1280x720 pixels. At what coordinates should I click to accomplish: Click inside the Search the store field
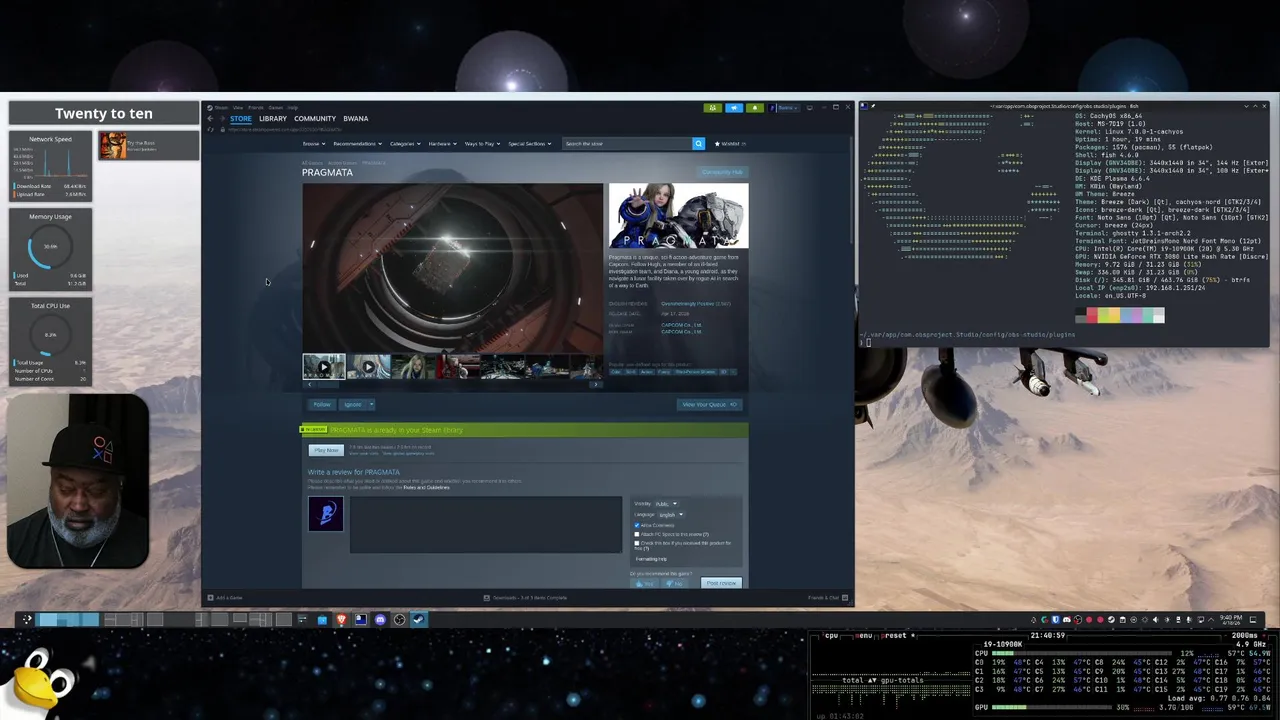tap(627, 143)
